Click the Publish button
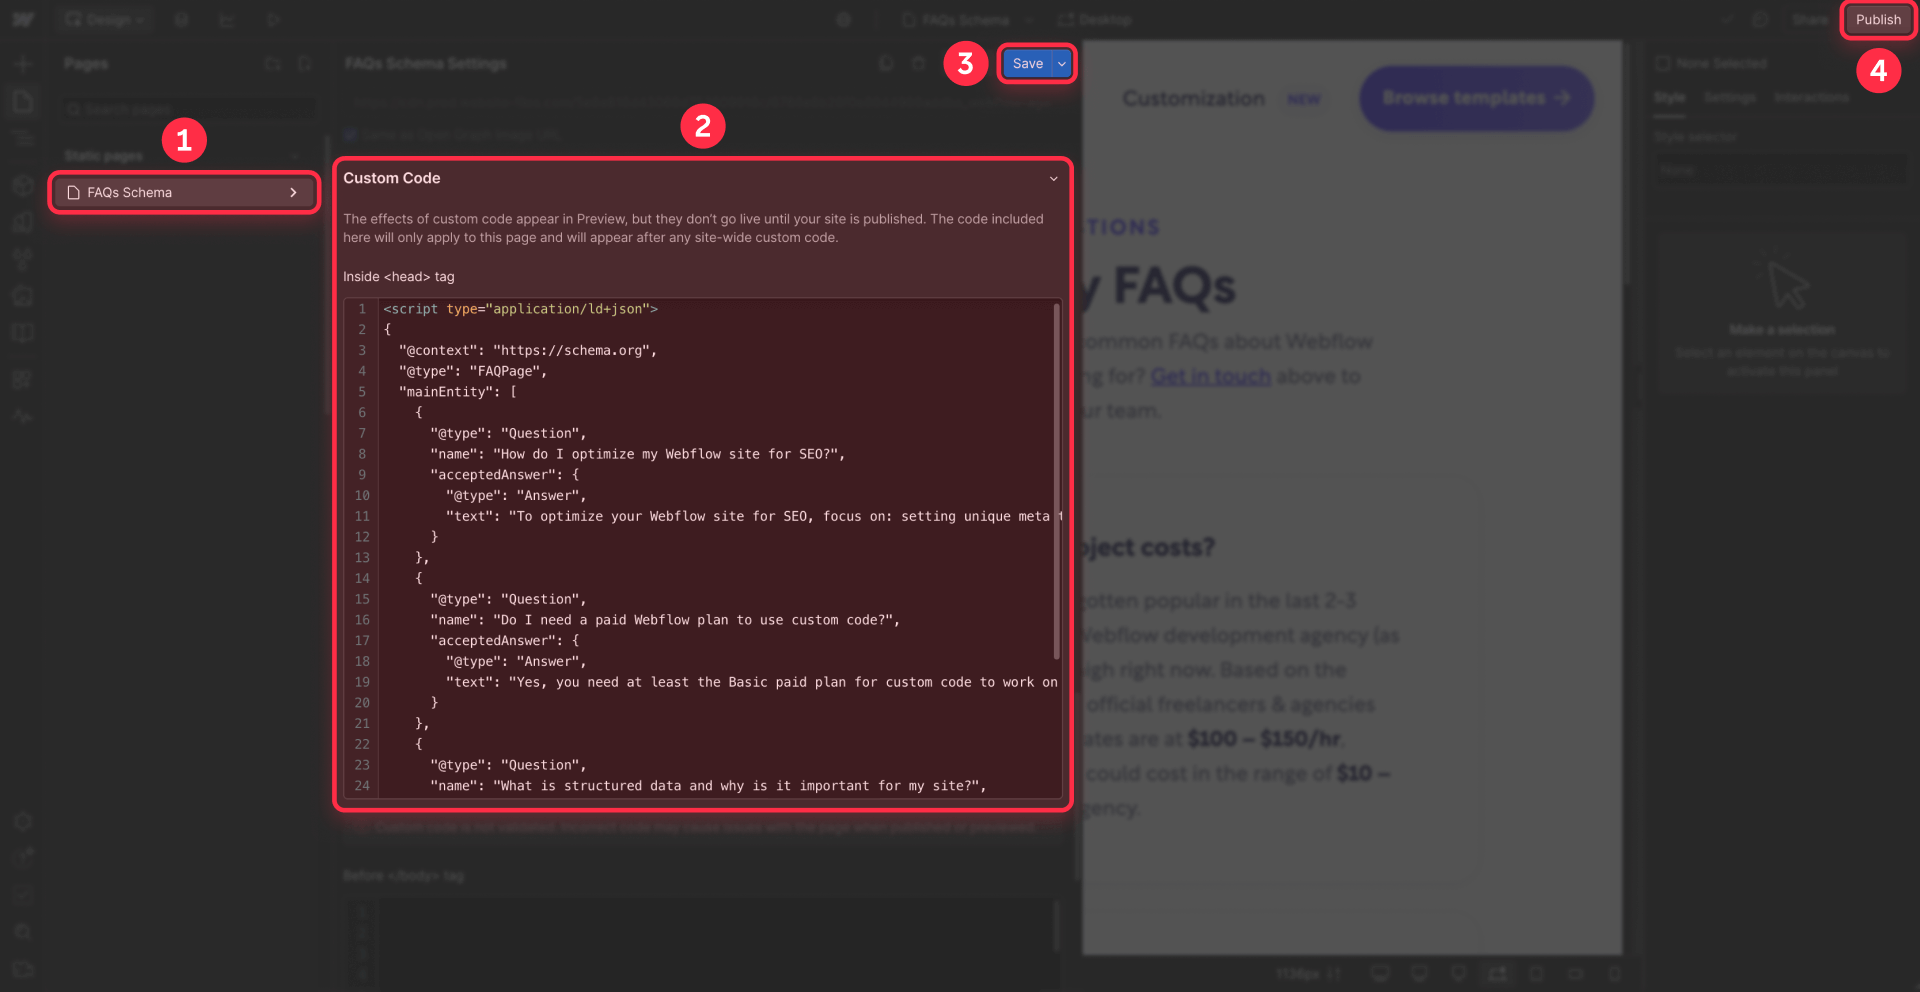The image size is (1920, 992). [1877, 19]
